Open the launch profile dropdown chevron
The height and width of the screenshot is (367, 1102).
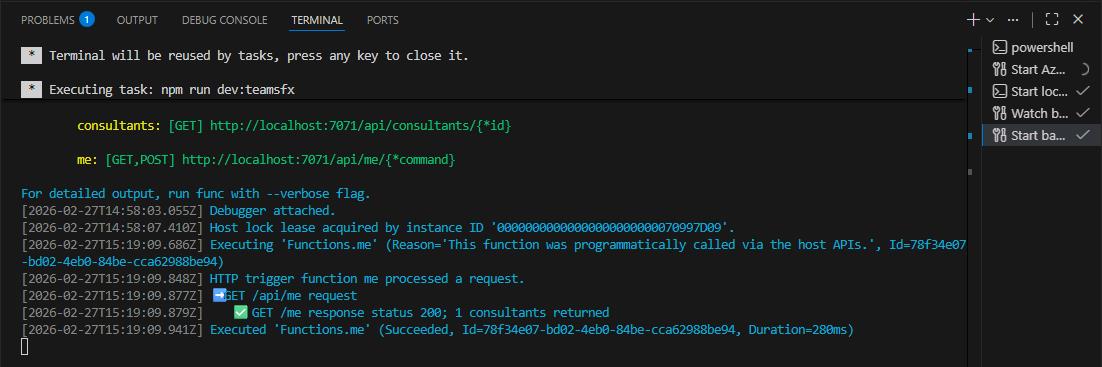990,20
